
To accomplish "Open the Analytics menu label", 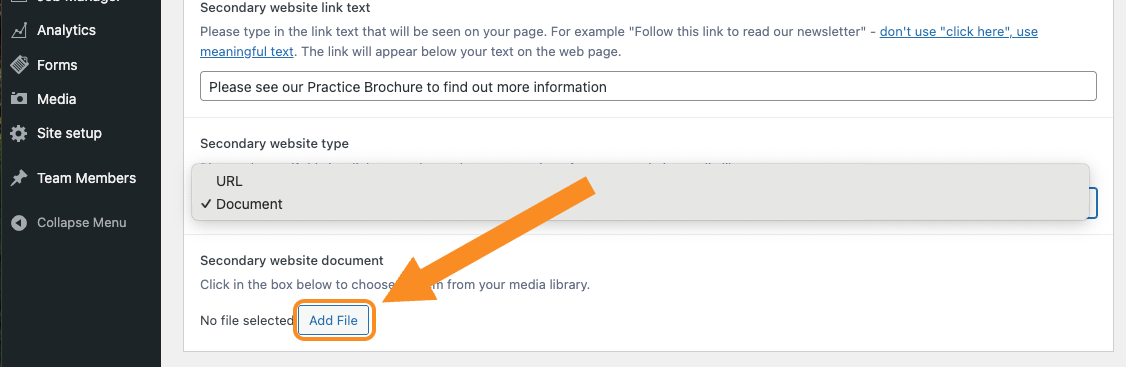I will [x=66, y=30].
